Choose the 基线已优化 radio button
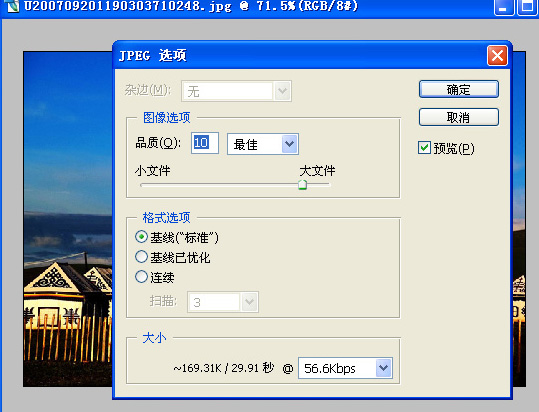This screenshot has height=412, width=539. (141, 257)
